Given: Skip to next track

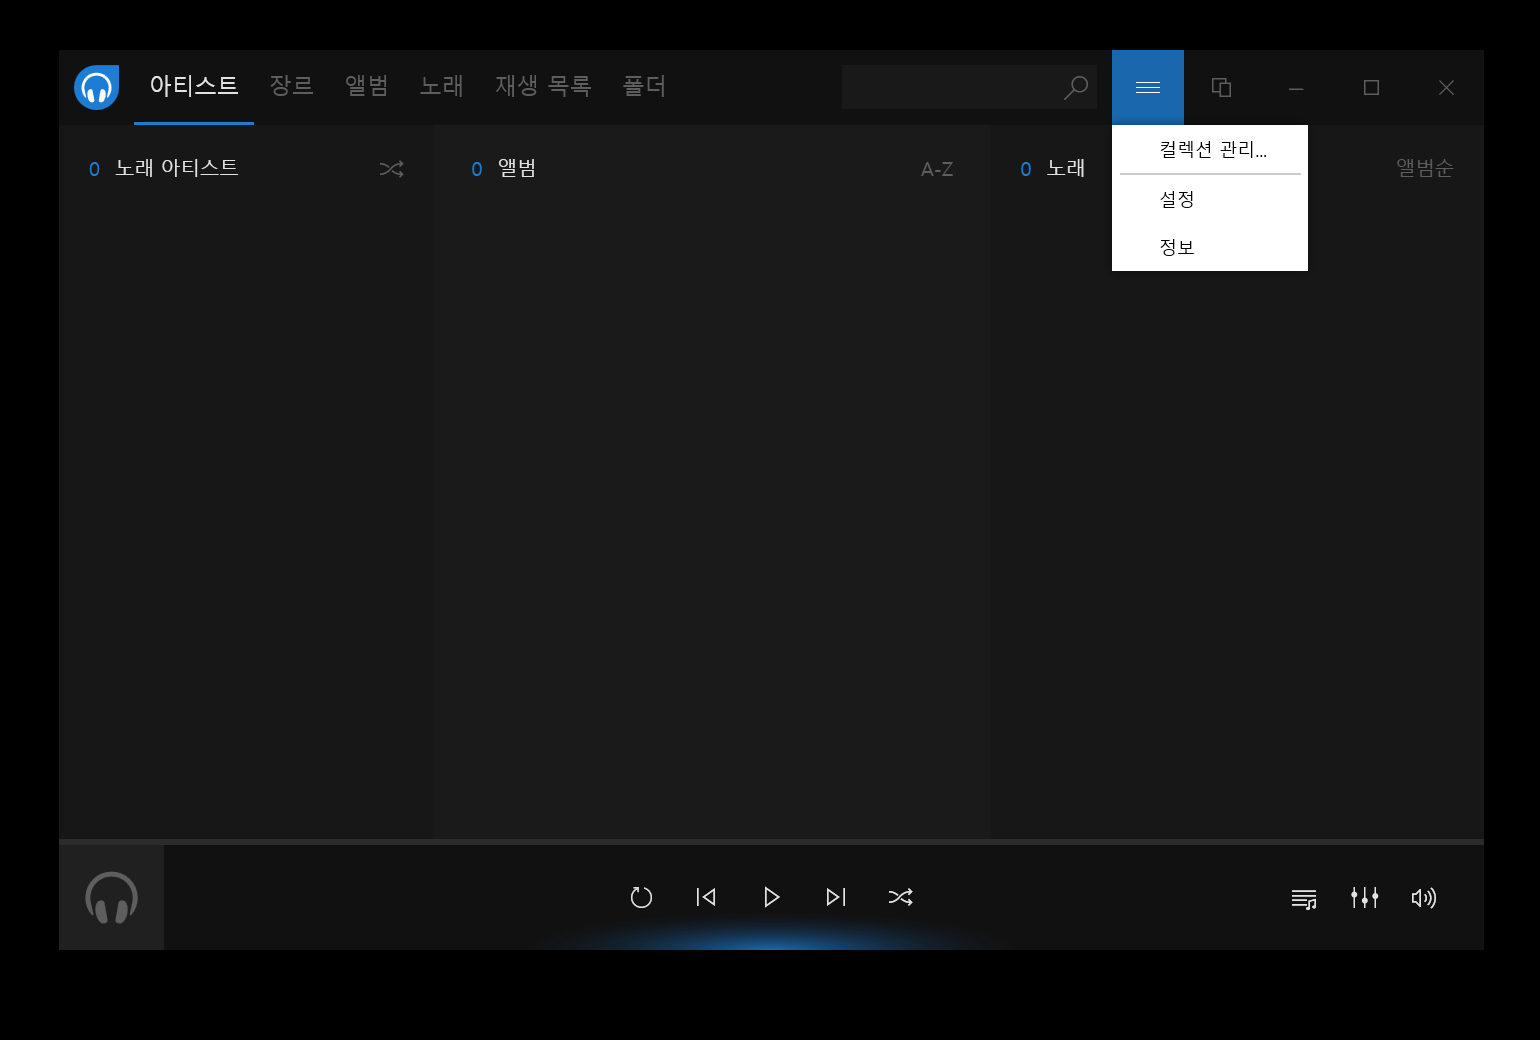Looking at the screenshot, I should [x=836, y=897].
